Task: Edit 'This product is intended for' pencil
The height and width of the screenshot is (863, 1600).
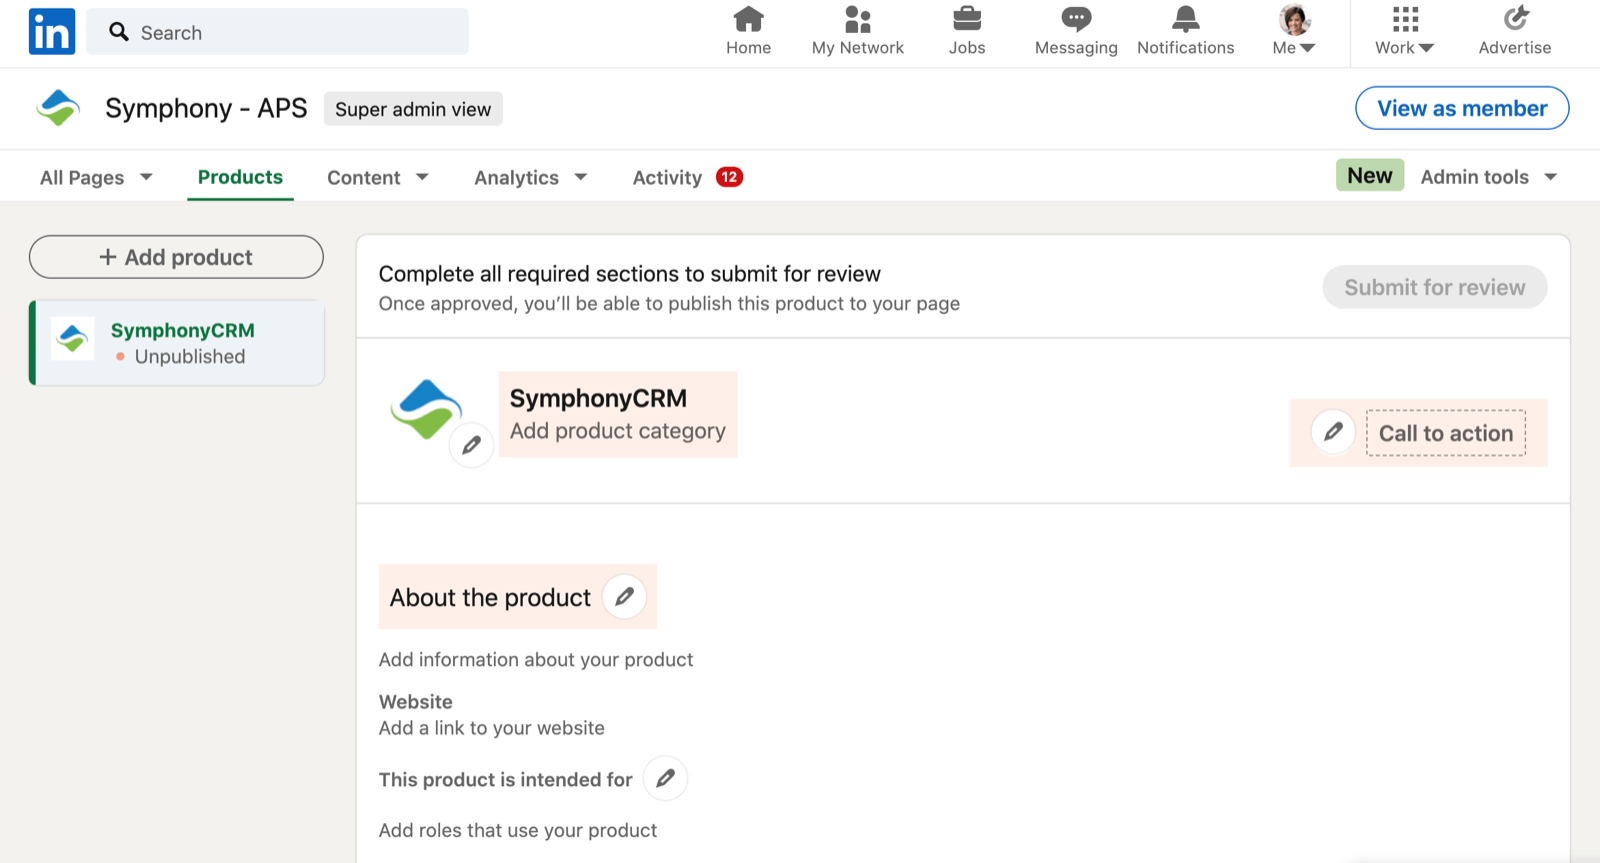Action: click(665, 778)
